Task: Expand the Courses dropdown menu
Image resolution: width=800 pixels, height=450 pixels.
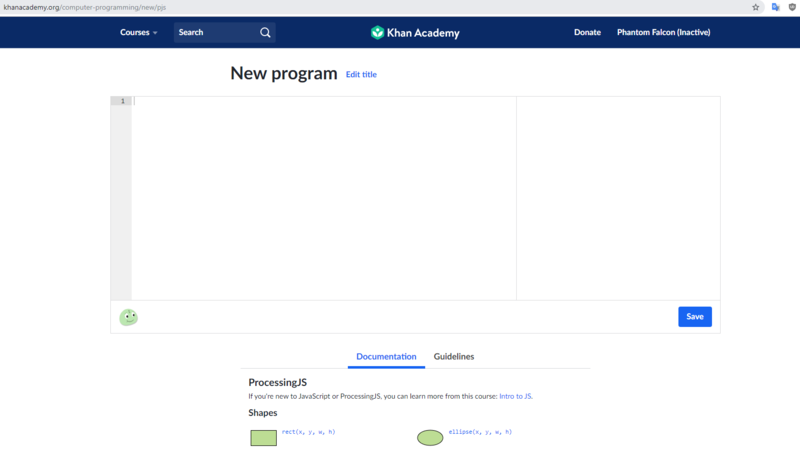Action: pos(139,32)
